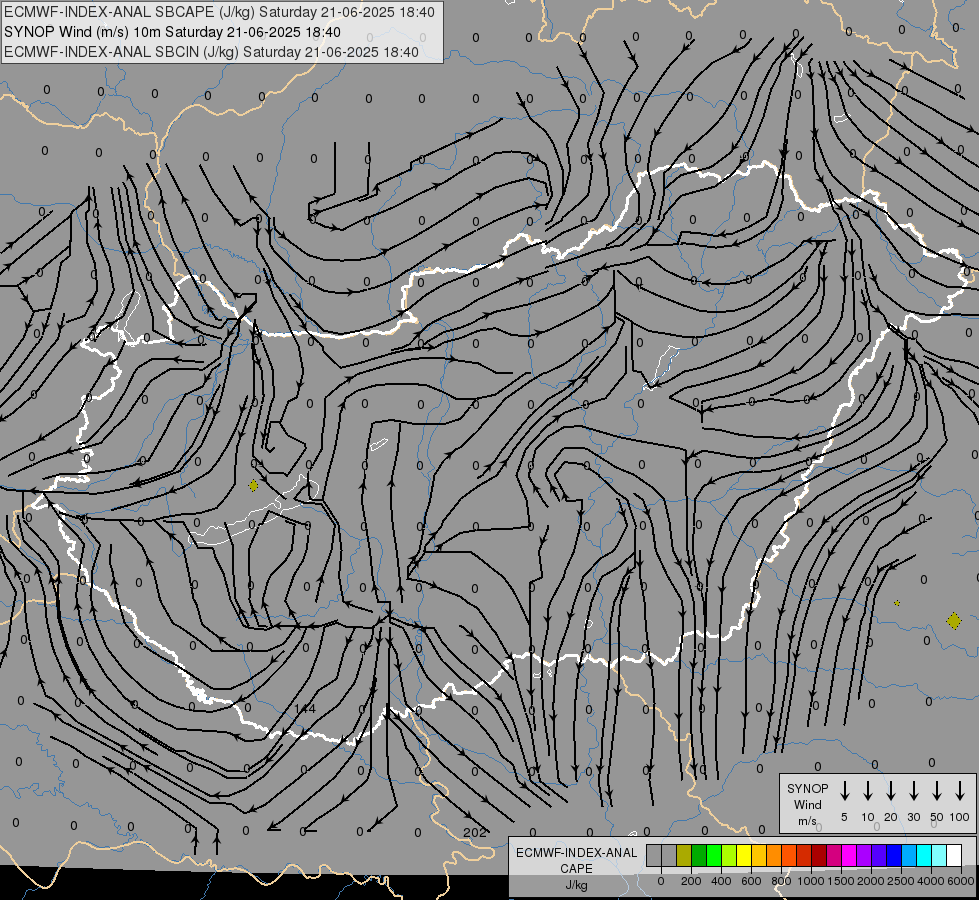Select the olive CAPE swatch before 200
This screenshot has width=979, height=900.
click(684, 856)
